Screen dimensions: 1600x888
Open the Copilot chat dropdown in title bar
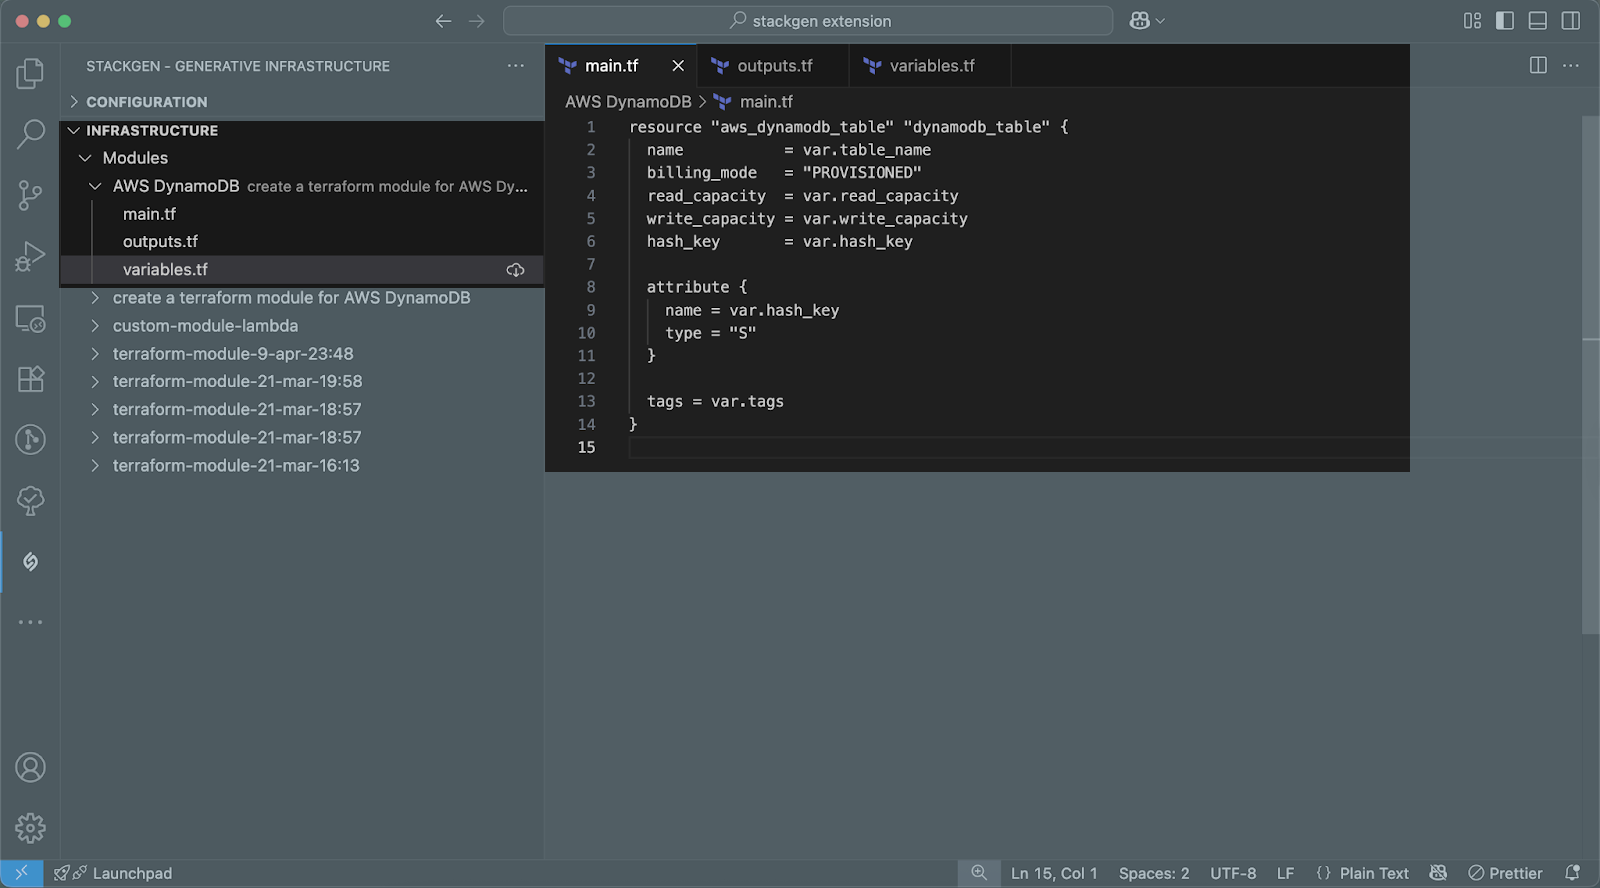point(1147,21)
